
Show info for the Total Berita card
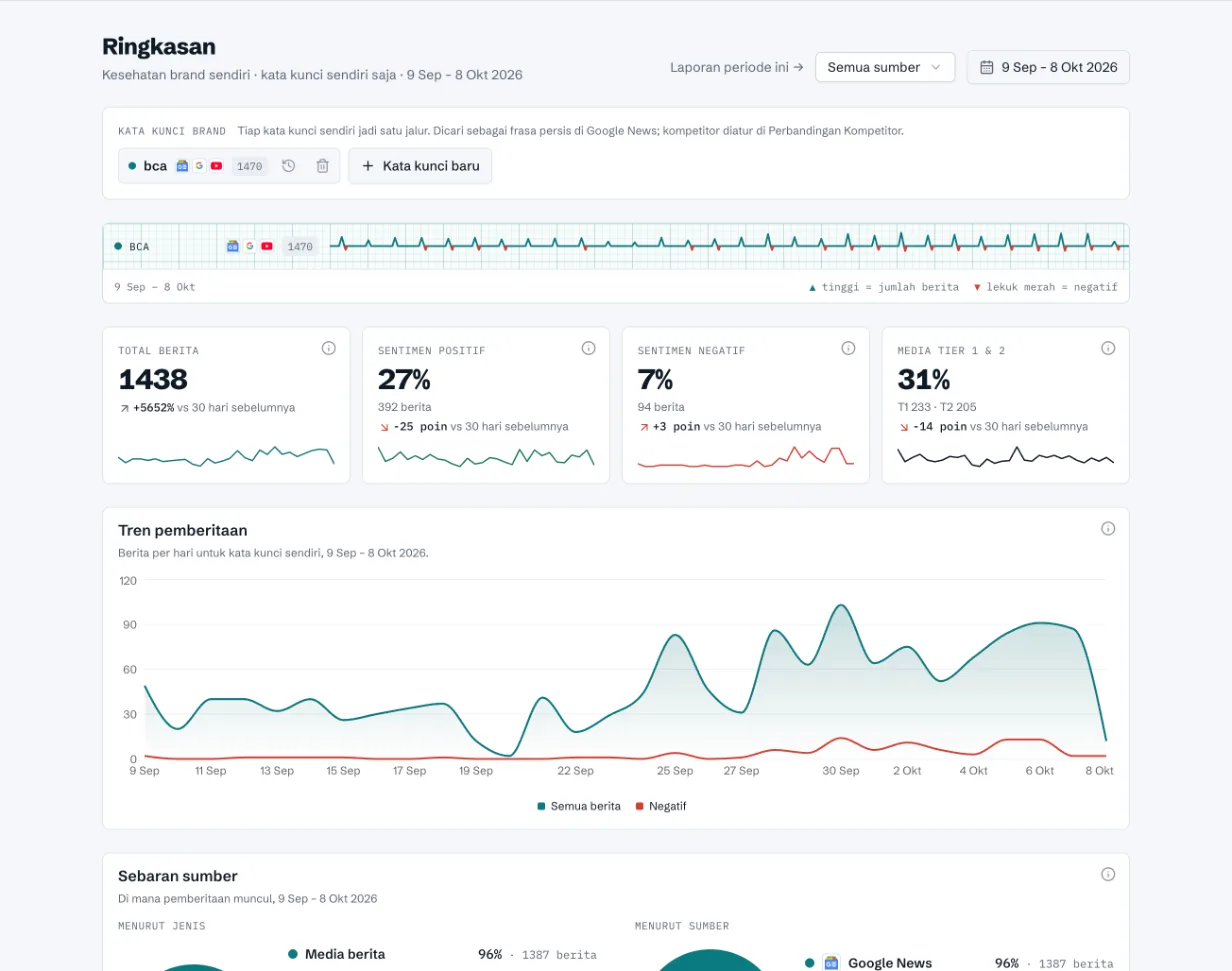328,348
